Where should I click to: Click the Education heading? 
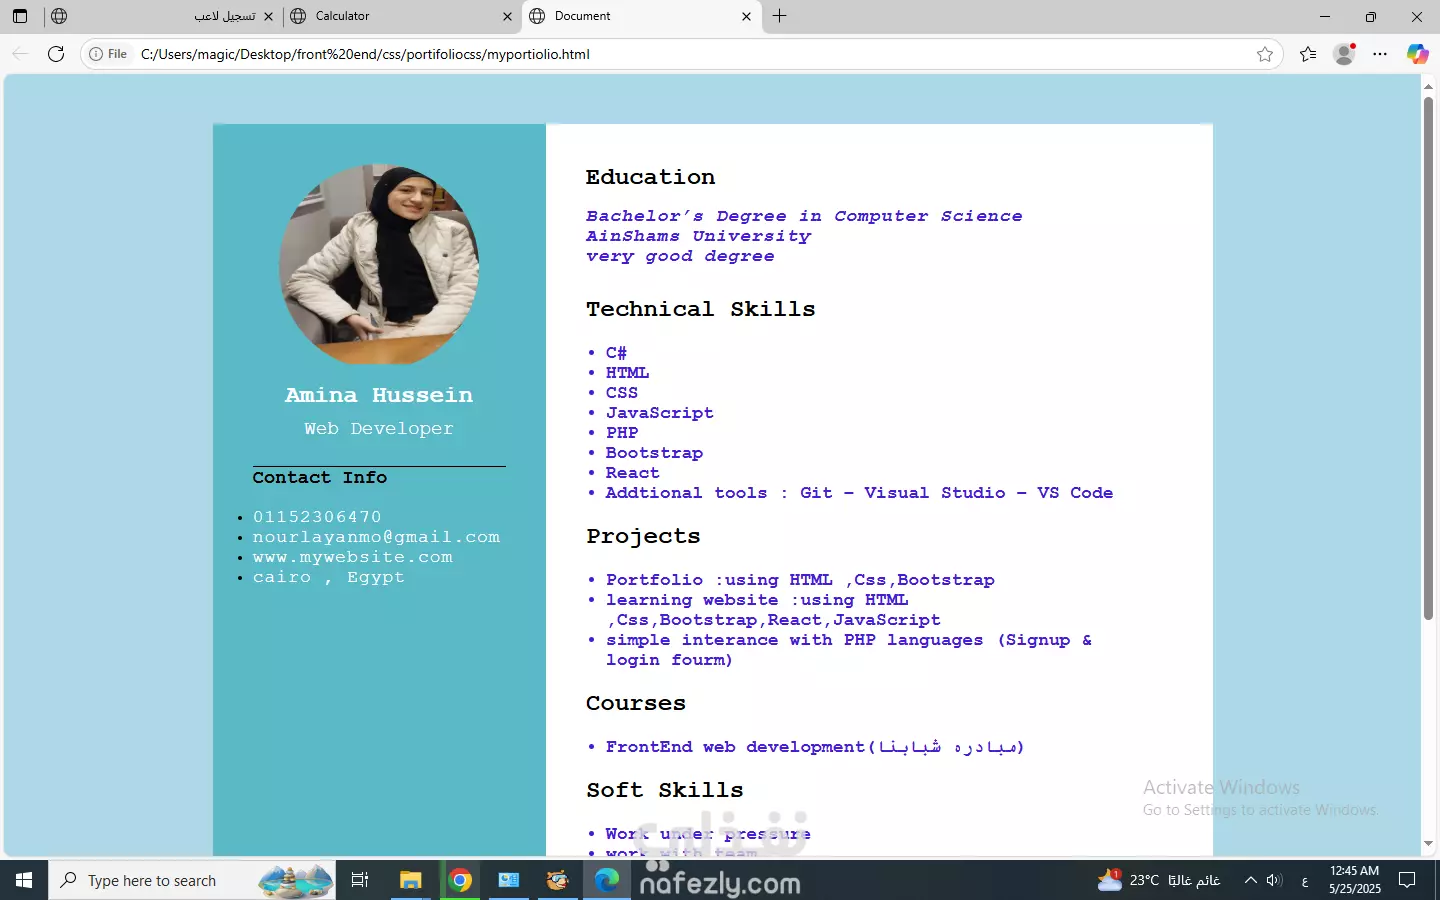[x=651, y=177]
